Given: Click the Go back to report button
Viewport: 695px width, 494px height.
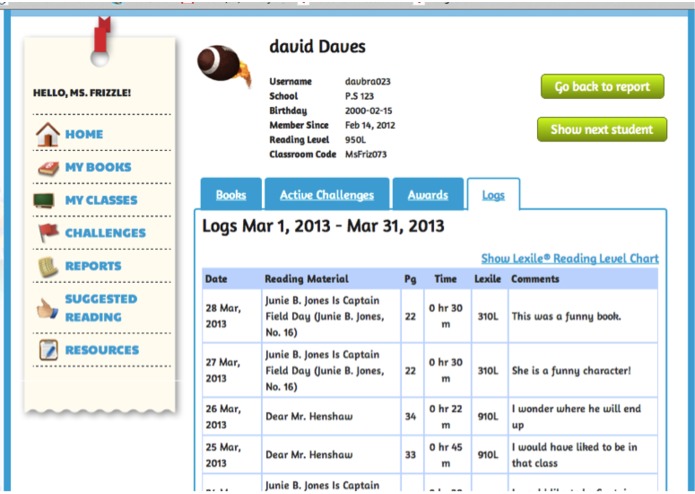Looking at the screenshot, I should (x=602, y=86).
